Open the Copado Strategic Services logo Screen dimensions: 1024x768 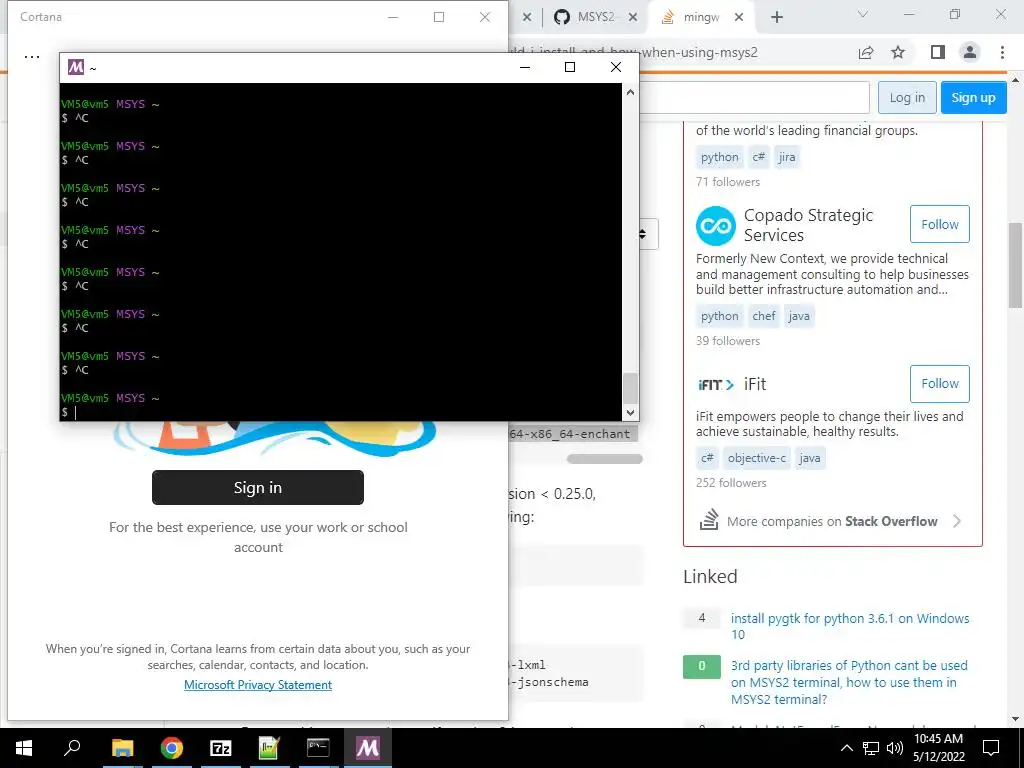click(x=716, y=225)
